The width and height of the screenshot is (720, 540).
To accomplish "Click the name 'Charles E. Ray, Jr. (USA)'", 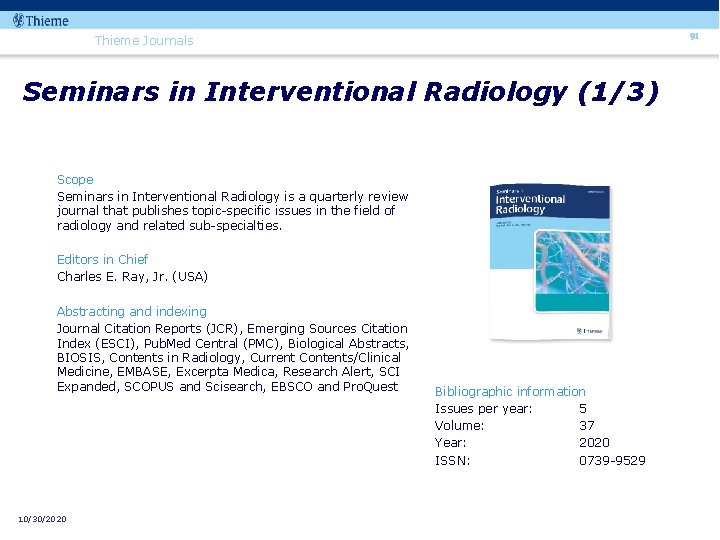I will pyautogui.click(x=132, y=276).
